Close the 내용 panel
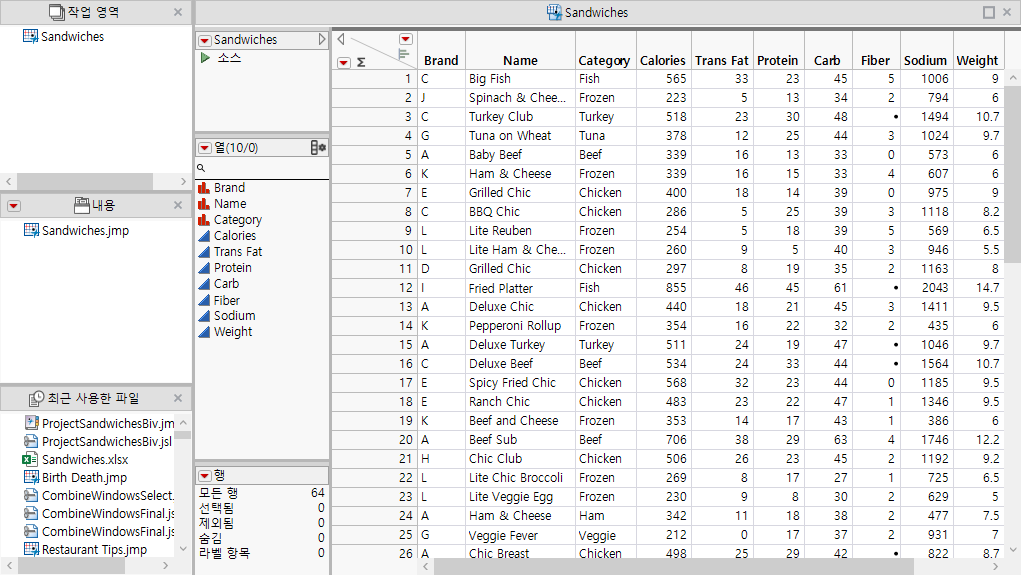The image size is (1021, 575). (x=178, y=205)
